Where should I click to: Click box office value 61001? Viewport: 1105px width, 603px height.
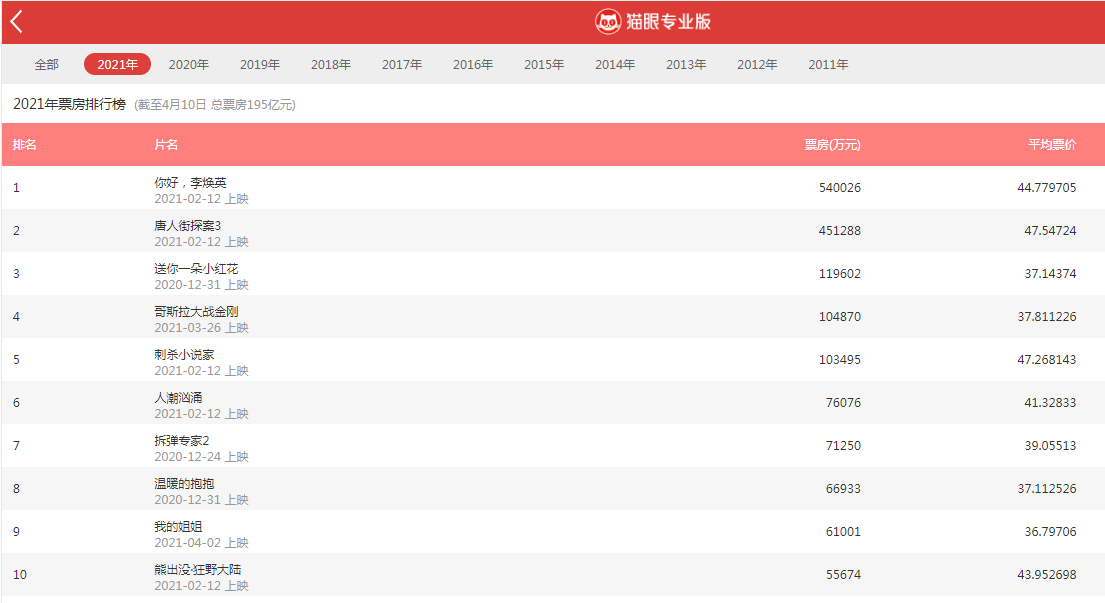(843, 531)
